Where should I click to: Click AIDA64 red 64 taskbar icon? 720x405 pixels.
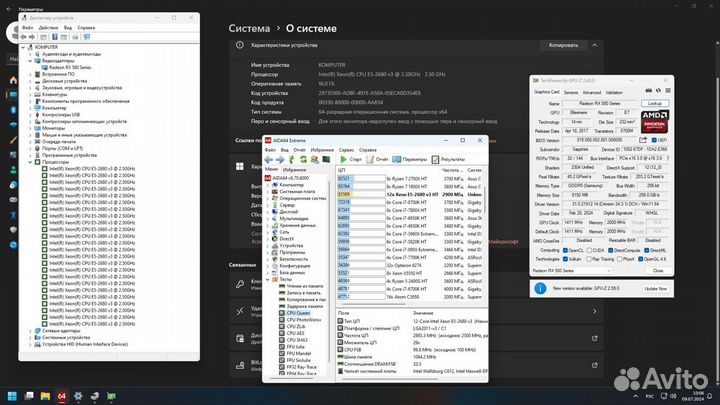click(62, 396)
